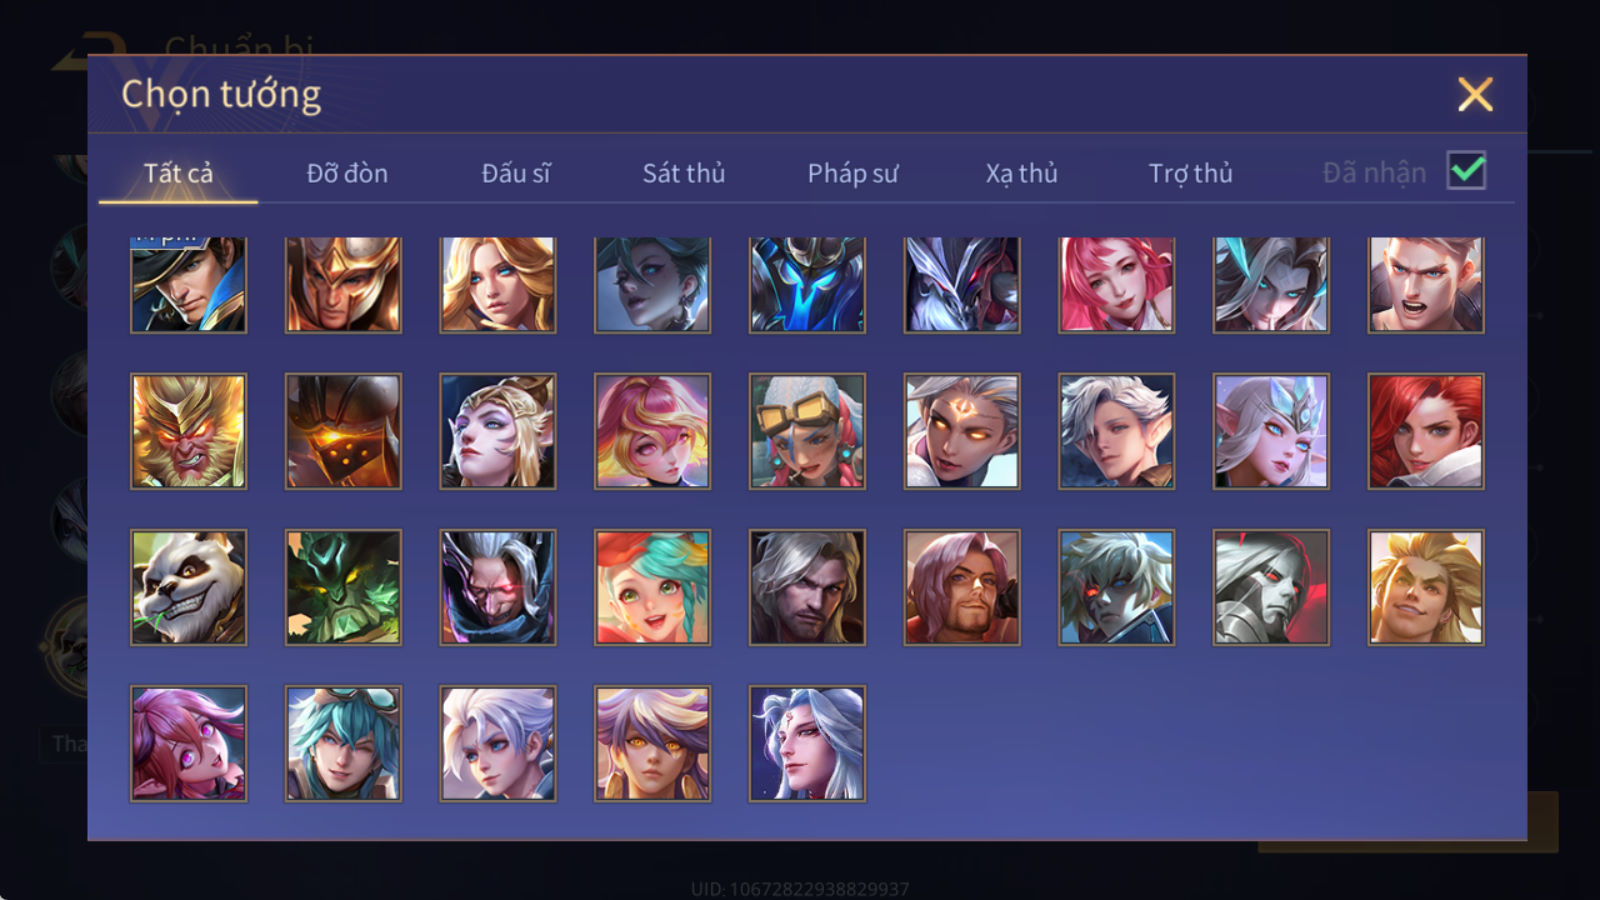The image size is (1600, 900).
Task: Choose the golden-helmeted warrior hero
Action: [343, 285]
